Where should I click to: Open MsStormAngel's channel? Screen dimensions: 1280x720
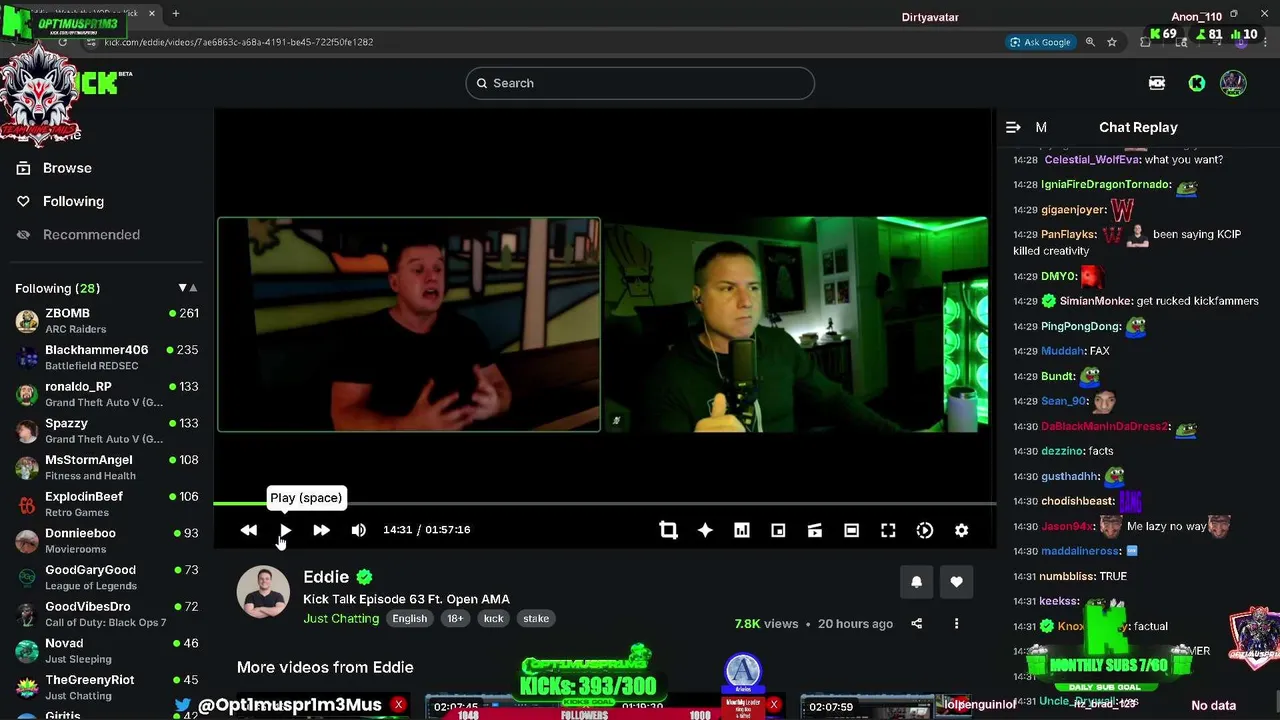pyautogui.click(x=107, y=467)
